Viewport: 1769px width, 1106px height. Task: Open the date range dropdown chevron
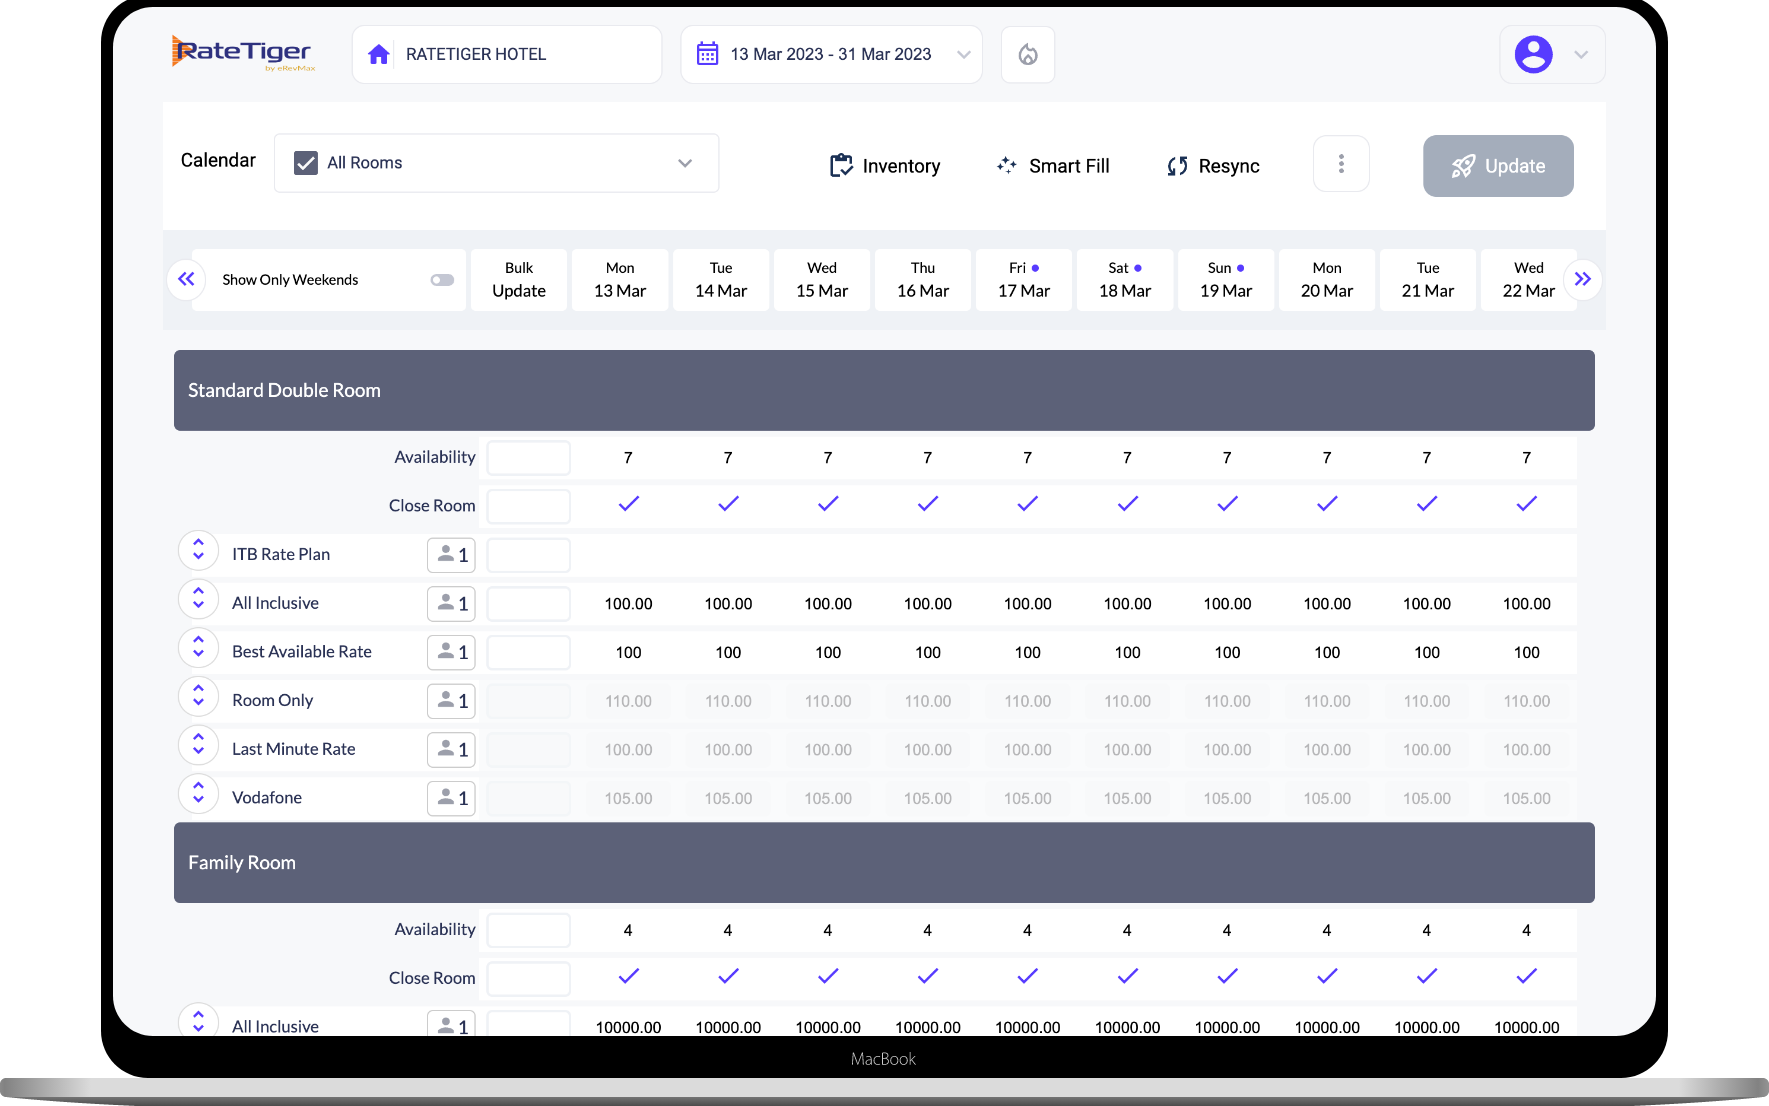[x=963, y=54]
